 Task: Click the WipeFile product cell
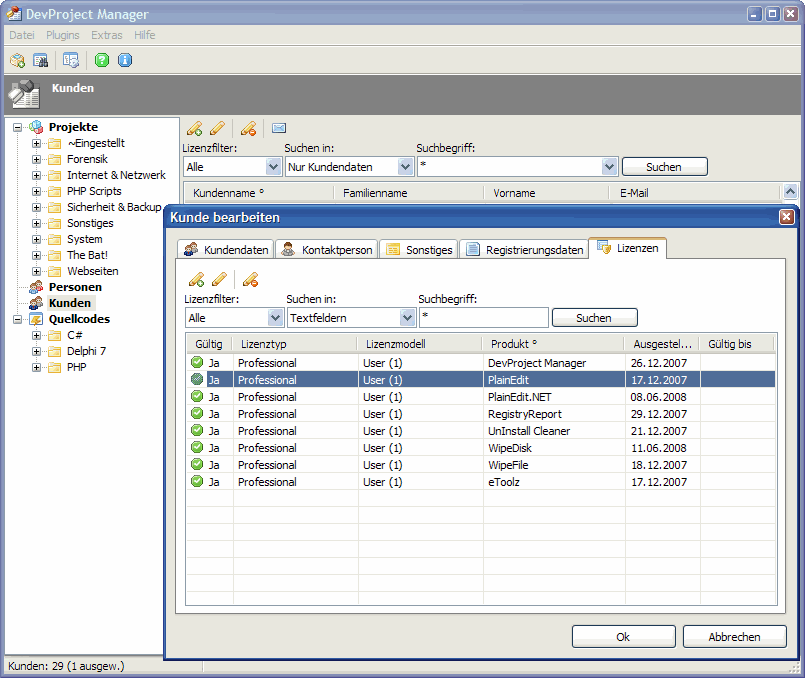point(554,464)
